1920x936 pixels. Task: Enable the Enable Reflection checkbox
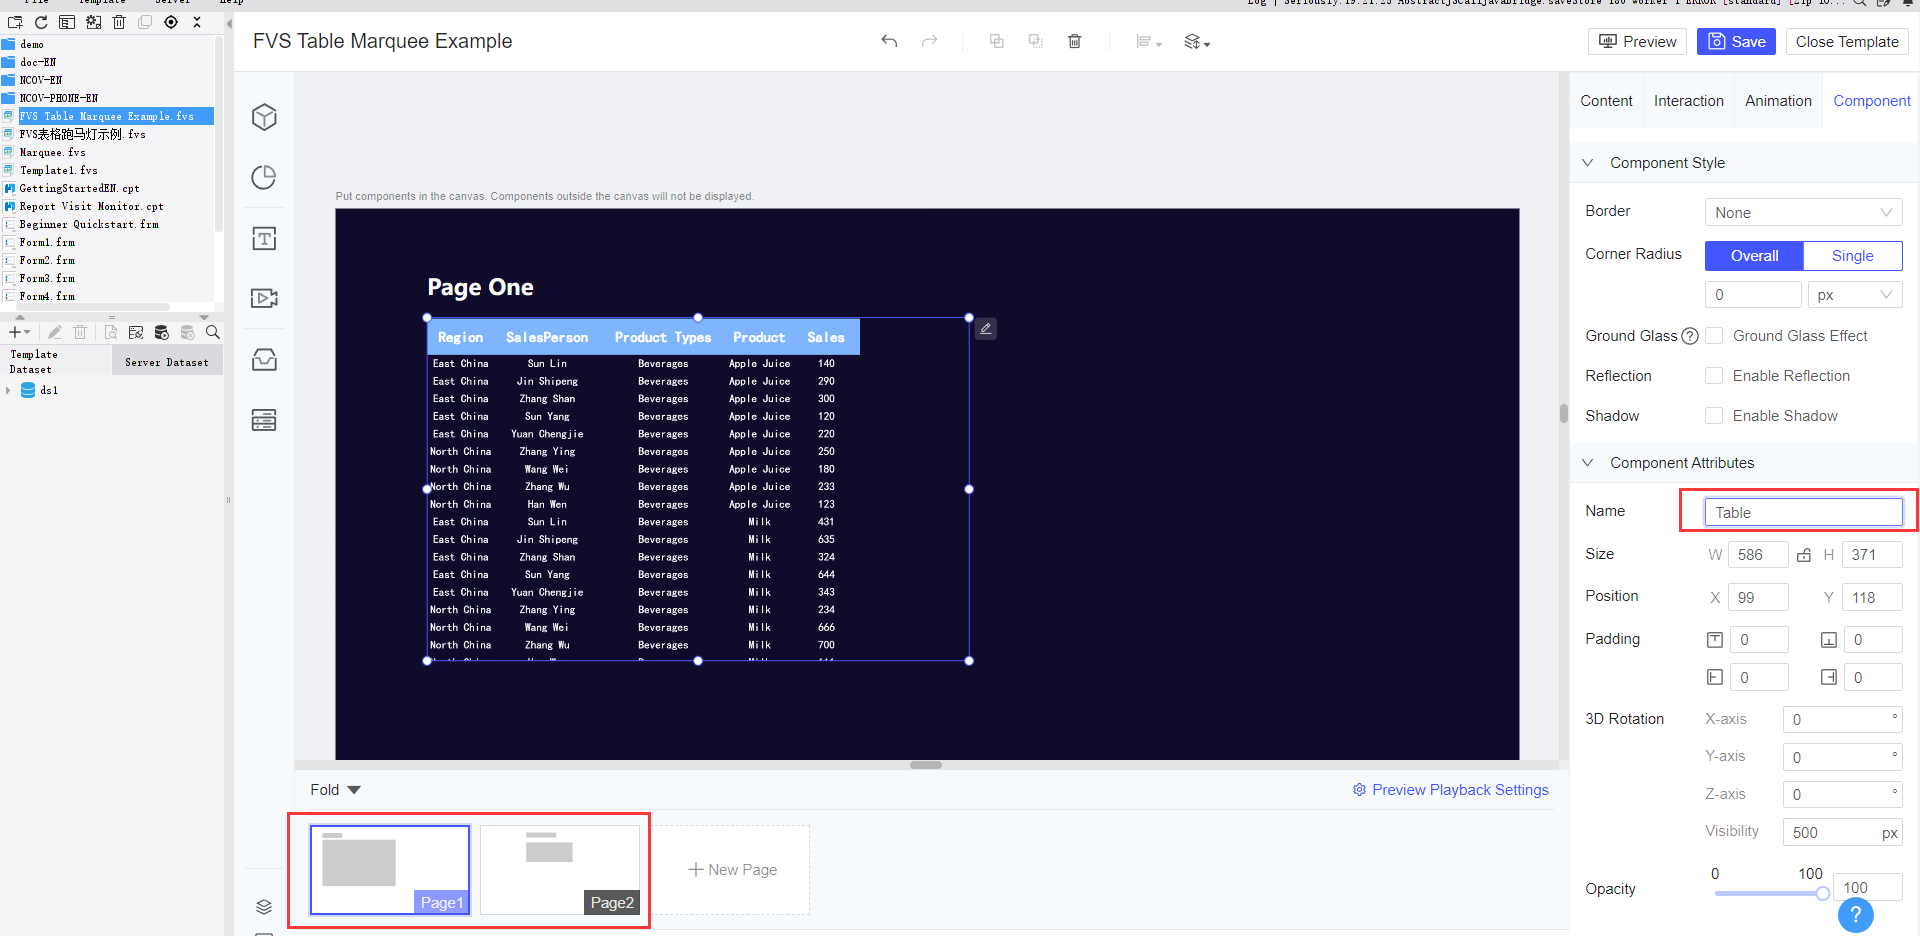click(x=1713, y=375)
